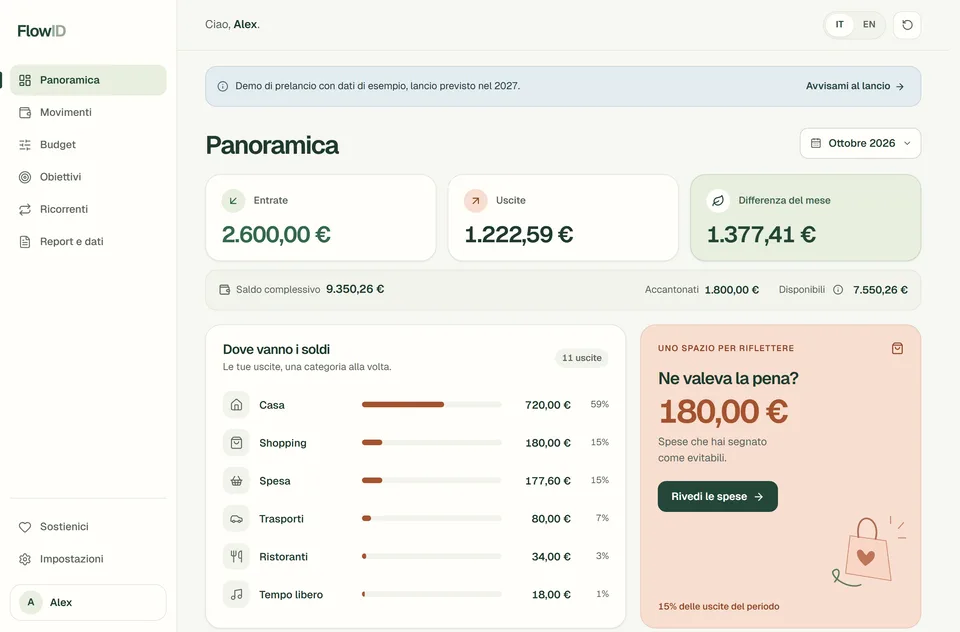960x632 pixels.
Task: Go to Movimenti page
Action: [x=88, y=113]
